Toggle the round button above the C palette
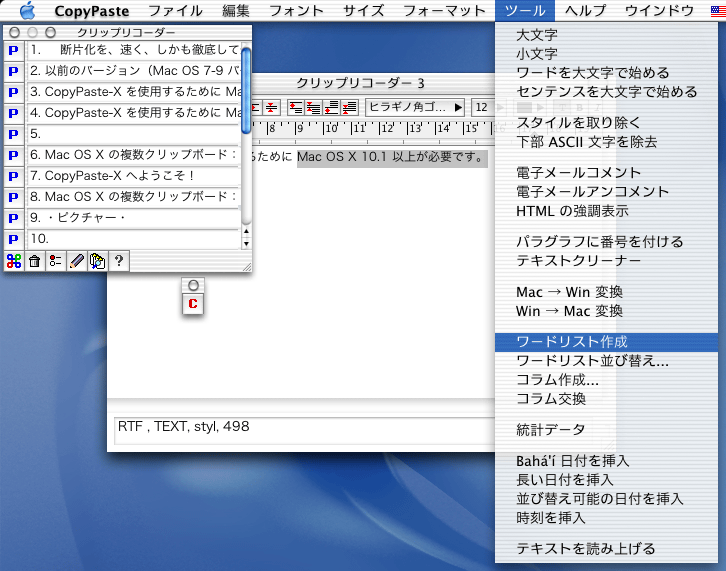Image resolution: width=726 pixels, height=571 pixels. (194, 285)
